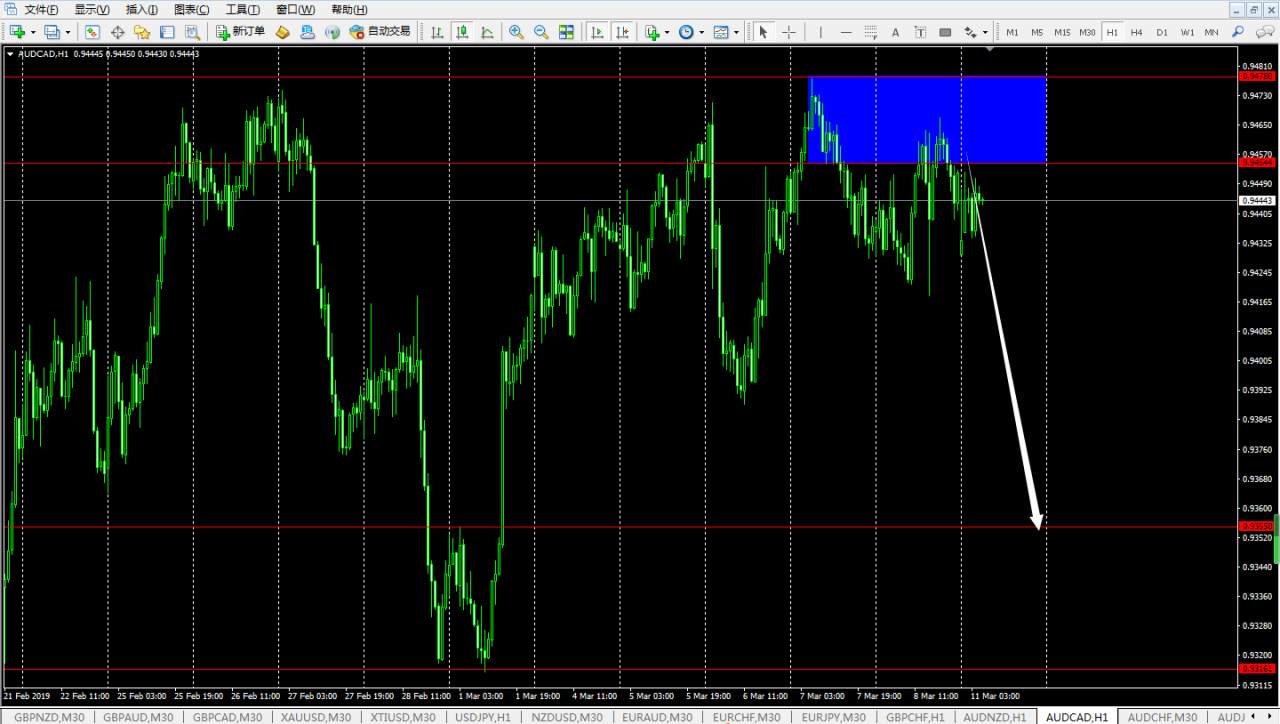The width and height of the screenshot is (1280, 724).
Task: Open the 帮助(H) menu
Action: pos(349,9)
